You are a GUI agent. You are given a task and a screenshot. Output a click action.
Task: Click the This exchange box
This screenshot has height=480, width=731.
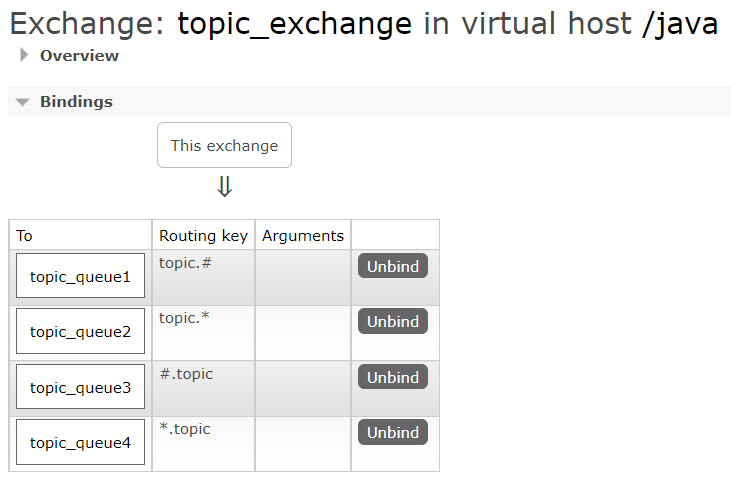click(x=224, y=146)
